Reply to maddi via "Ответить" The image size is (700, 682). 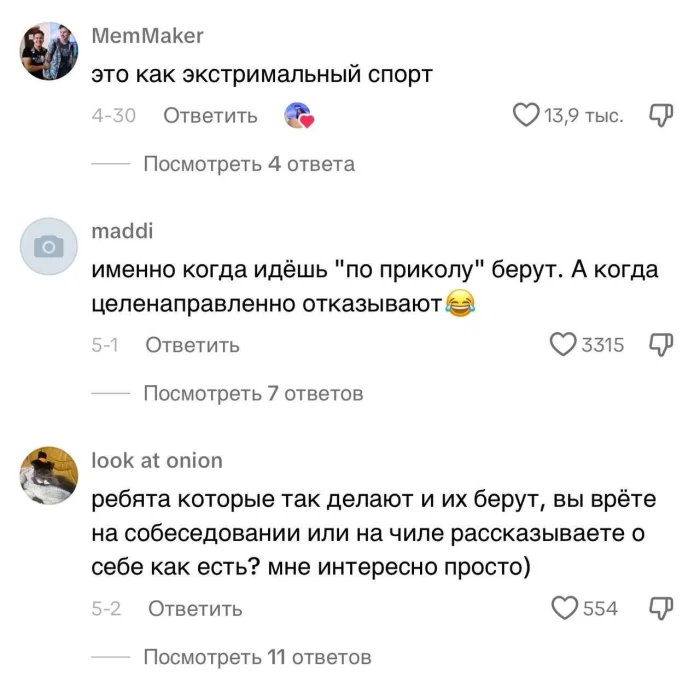pos(193,345)
